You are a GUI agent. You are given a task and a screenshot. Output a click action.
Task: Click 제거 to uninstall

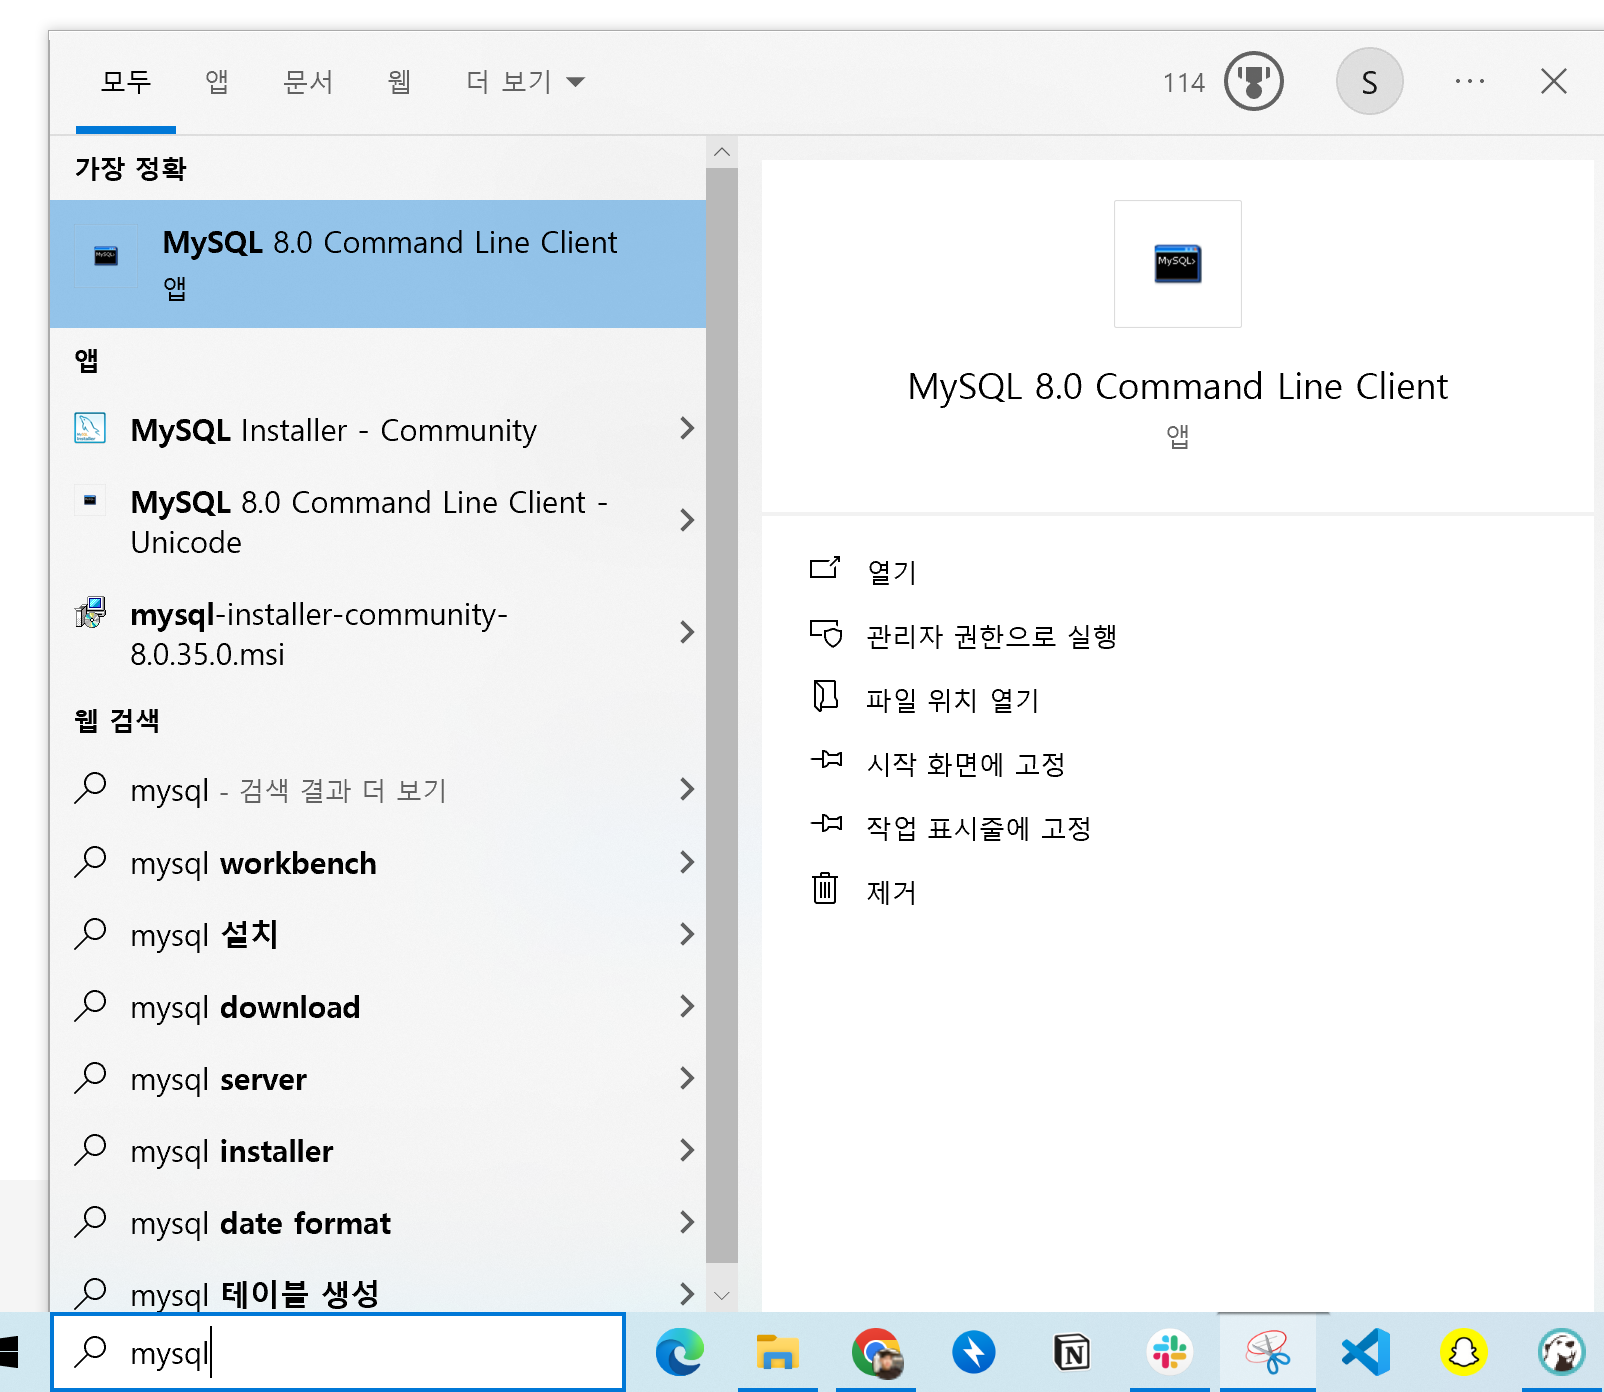(x=891, y=892)
